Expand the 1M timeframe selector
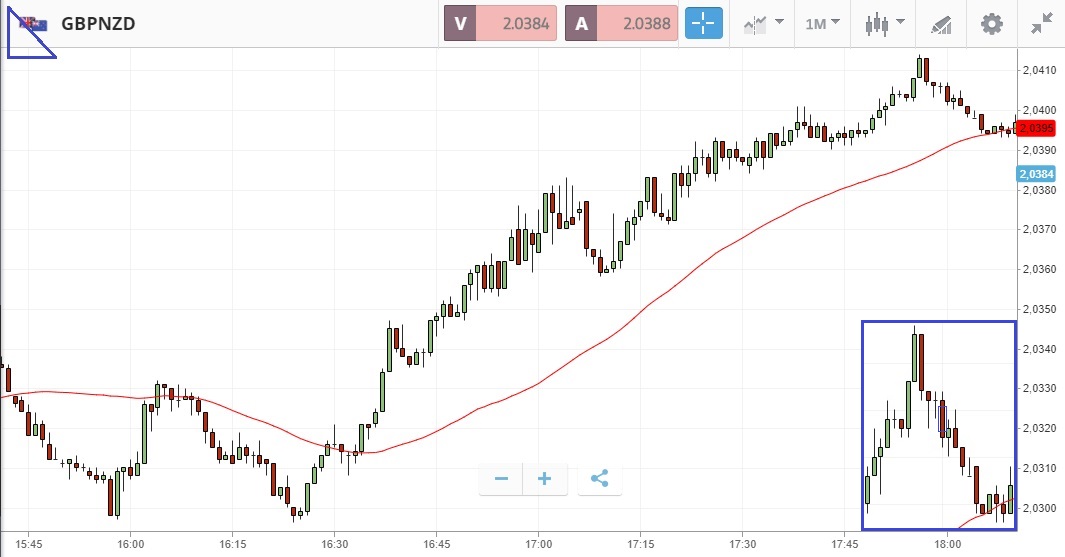Viewport: 1065px width, 557px height. tap(822, 23)
